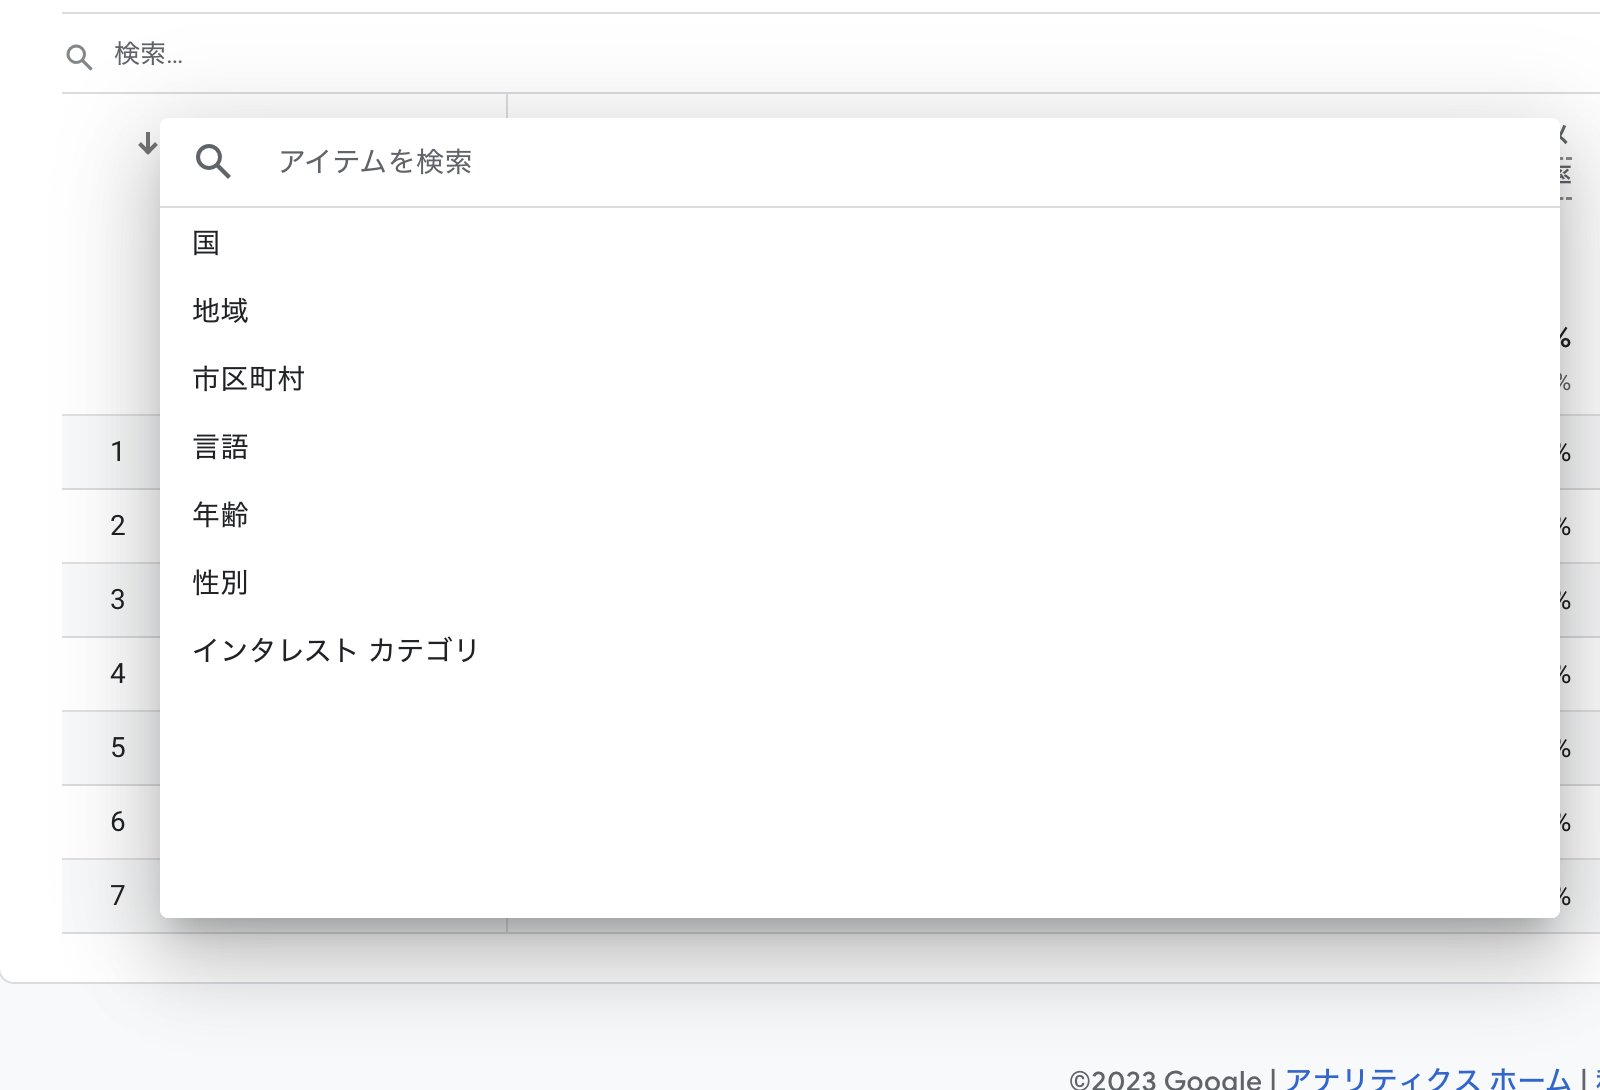The image size is (1600, 1090).
Task: Choose the 言語 dimension option
Action: [x=221, y=447]
